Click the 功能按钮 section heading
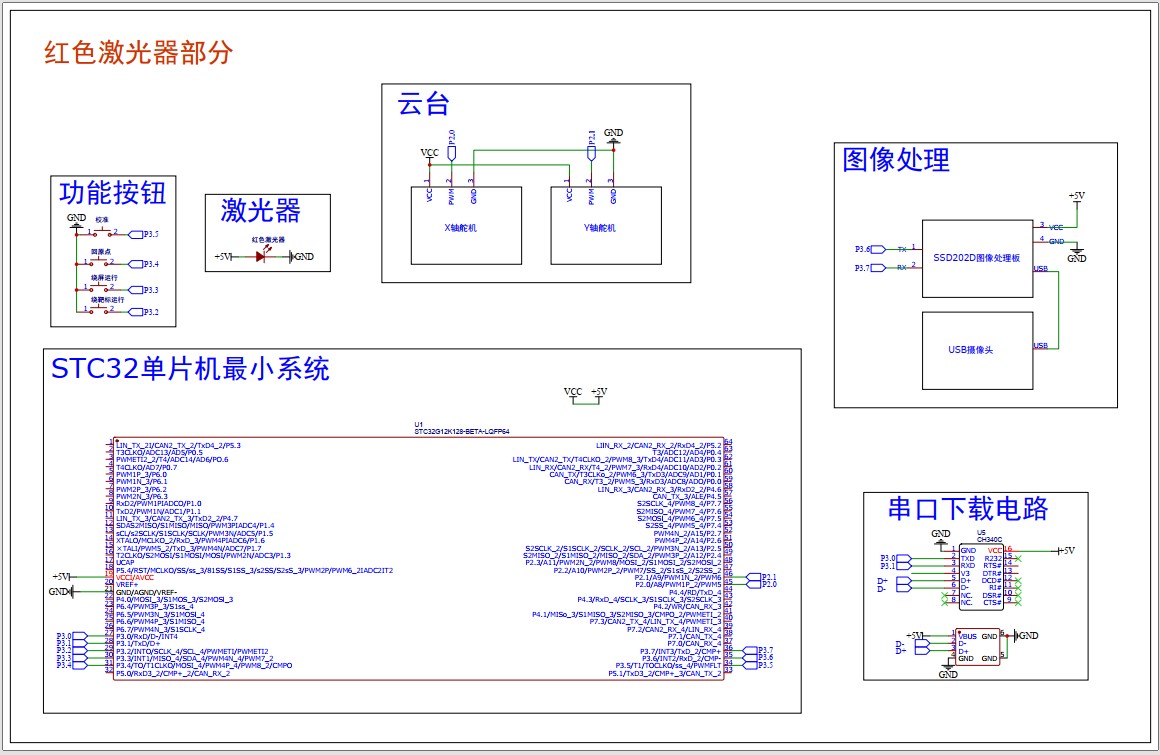The width and height of the screenshot is (1160, 755). [113, 193]
